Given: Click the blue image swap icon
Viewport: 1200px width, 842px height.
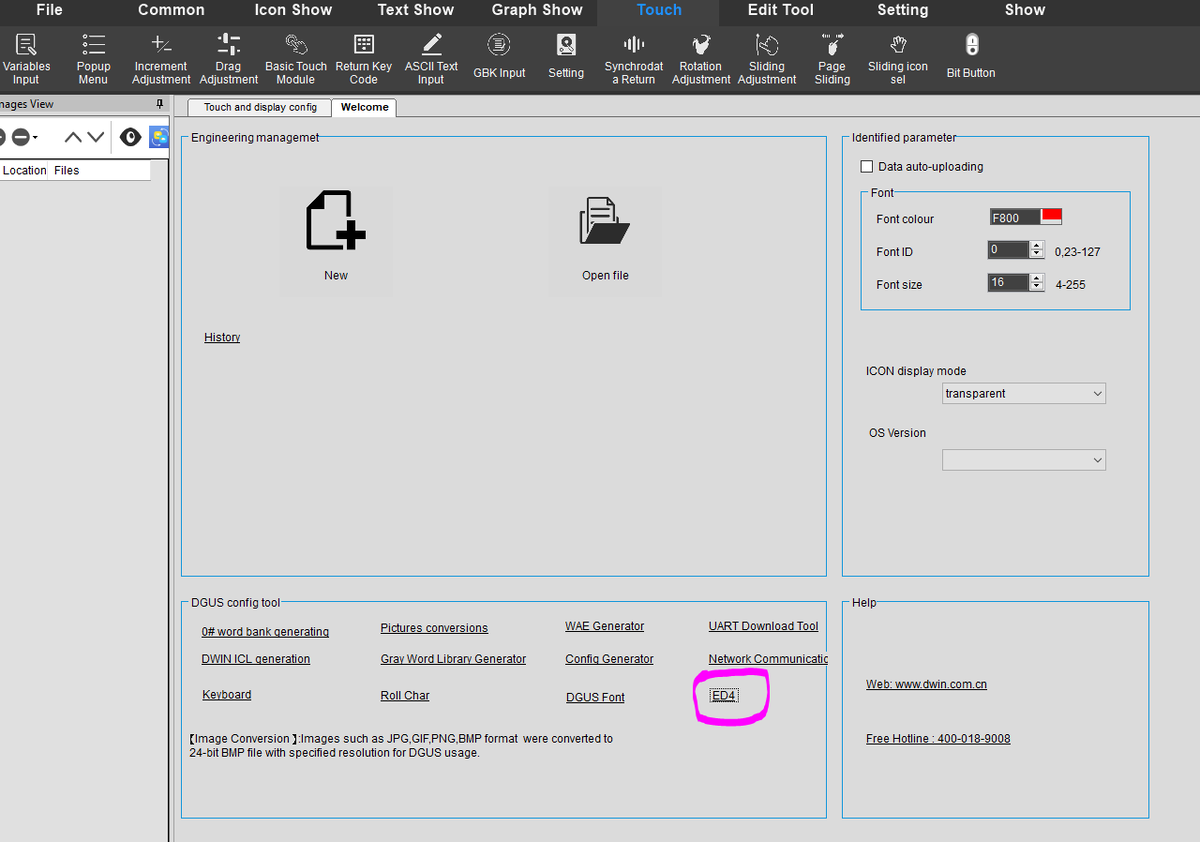Looking at the screenshot, I should 158,137.
